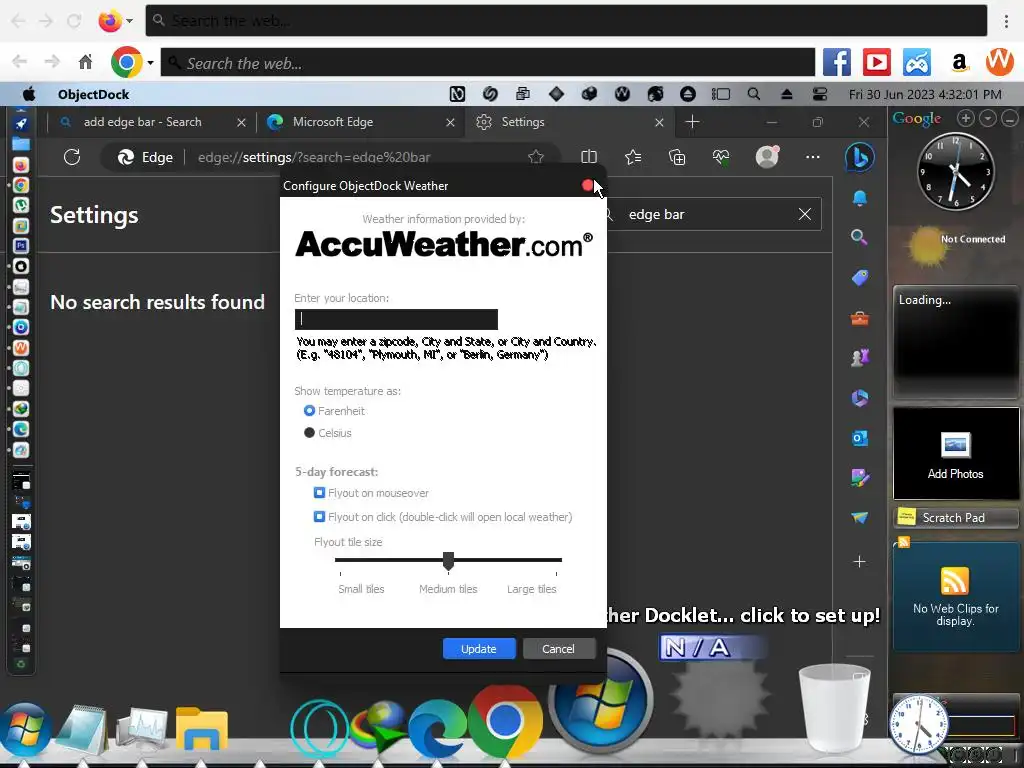The image size is (1024, 768).
Task: Open a new Edge tab
Action: pos(692,122)
